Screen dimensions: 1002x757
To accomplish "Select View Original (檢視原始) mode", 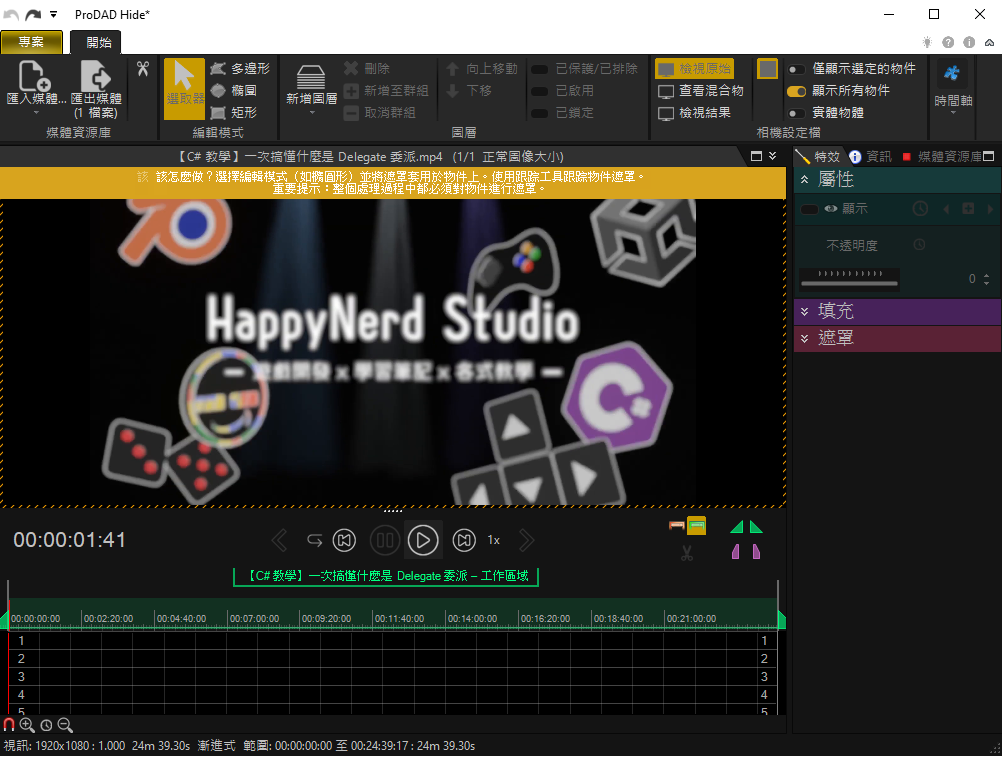I will (695, 68).
